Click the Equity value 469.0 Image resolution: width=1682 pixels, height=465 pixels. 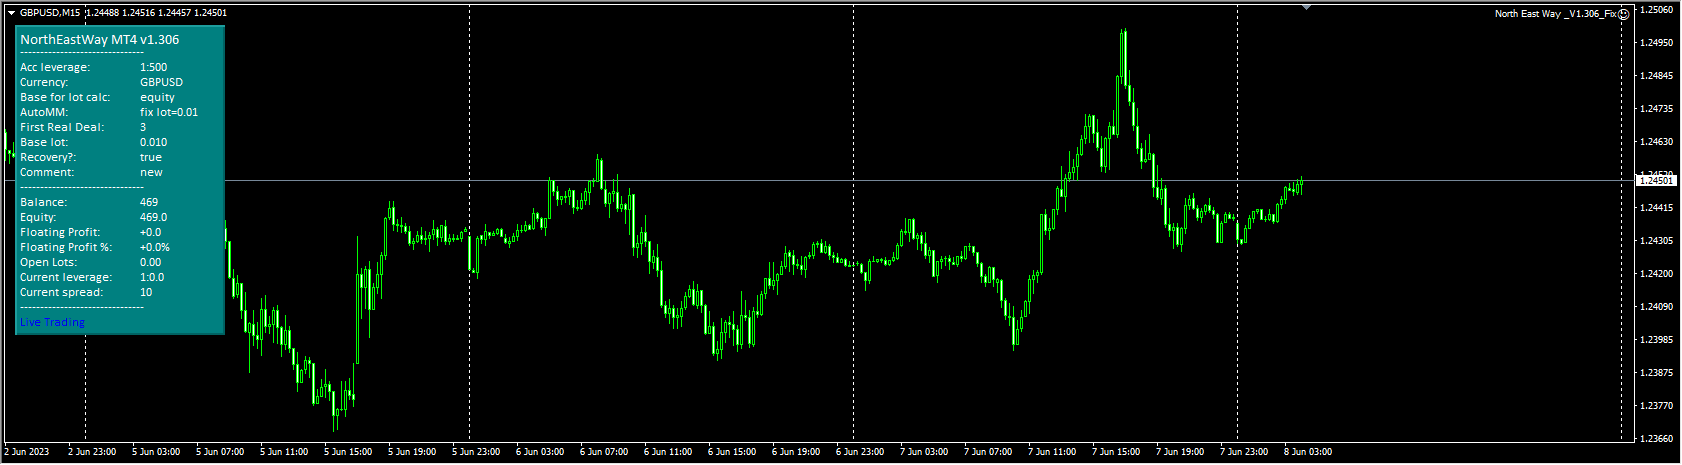153,217
